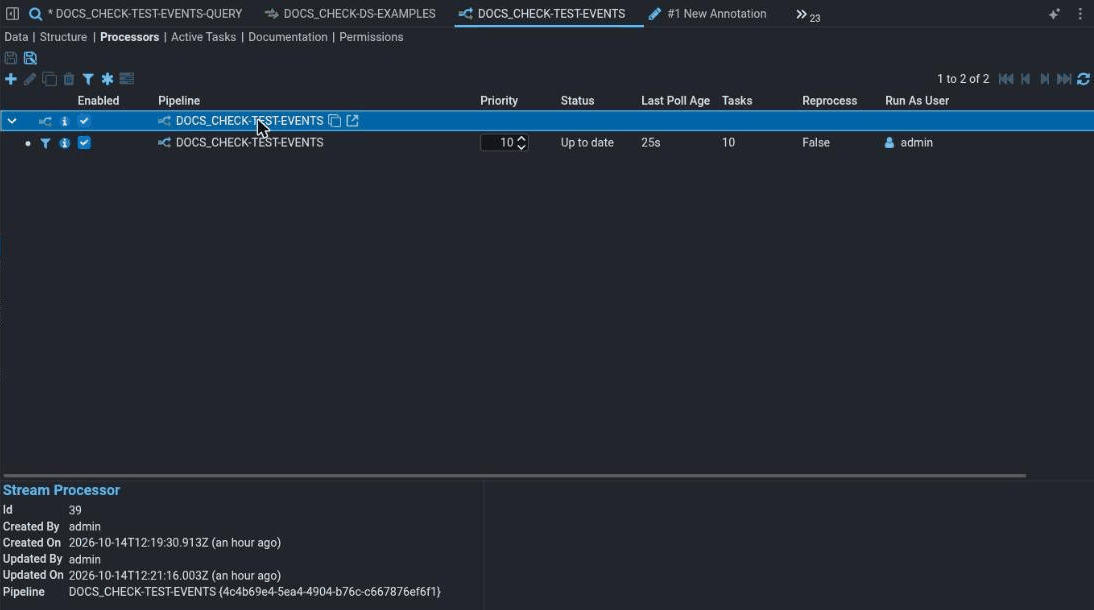Click the asterisk toolbar icon

pos(107,79)
